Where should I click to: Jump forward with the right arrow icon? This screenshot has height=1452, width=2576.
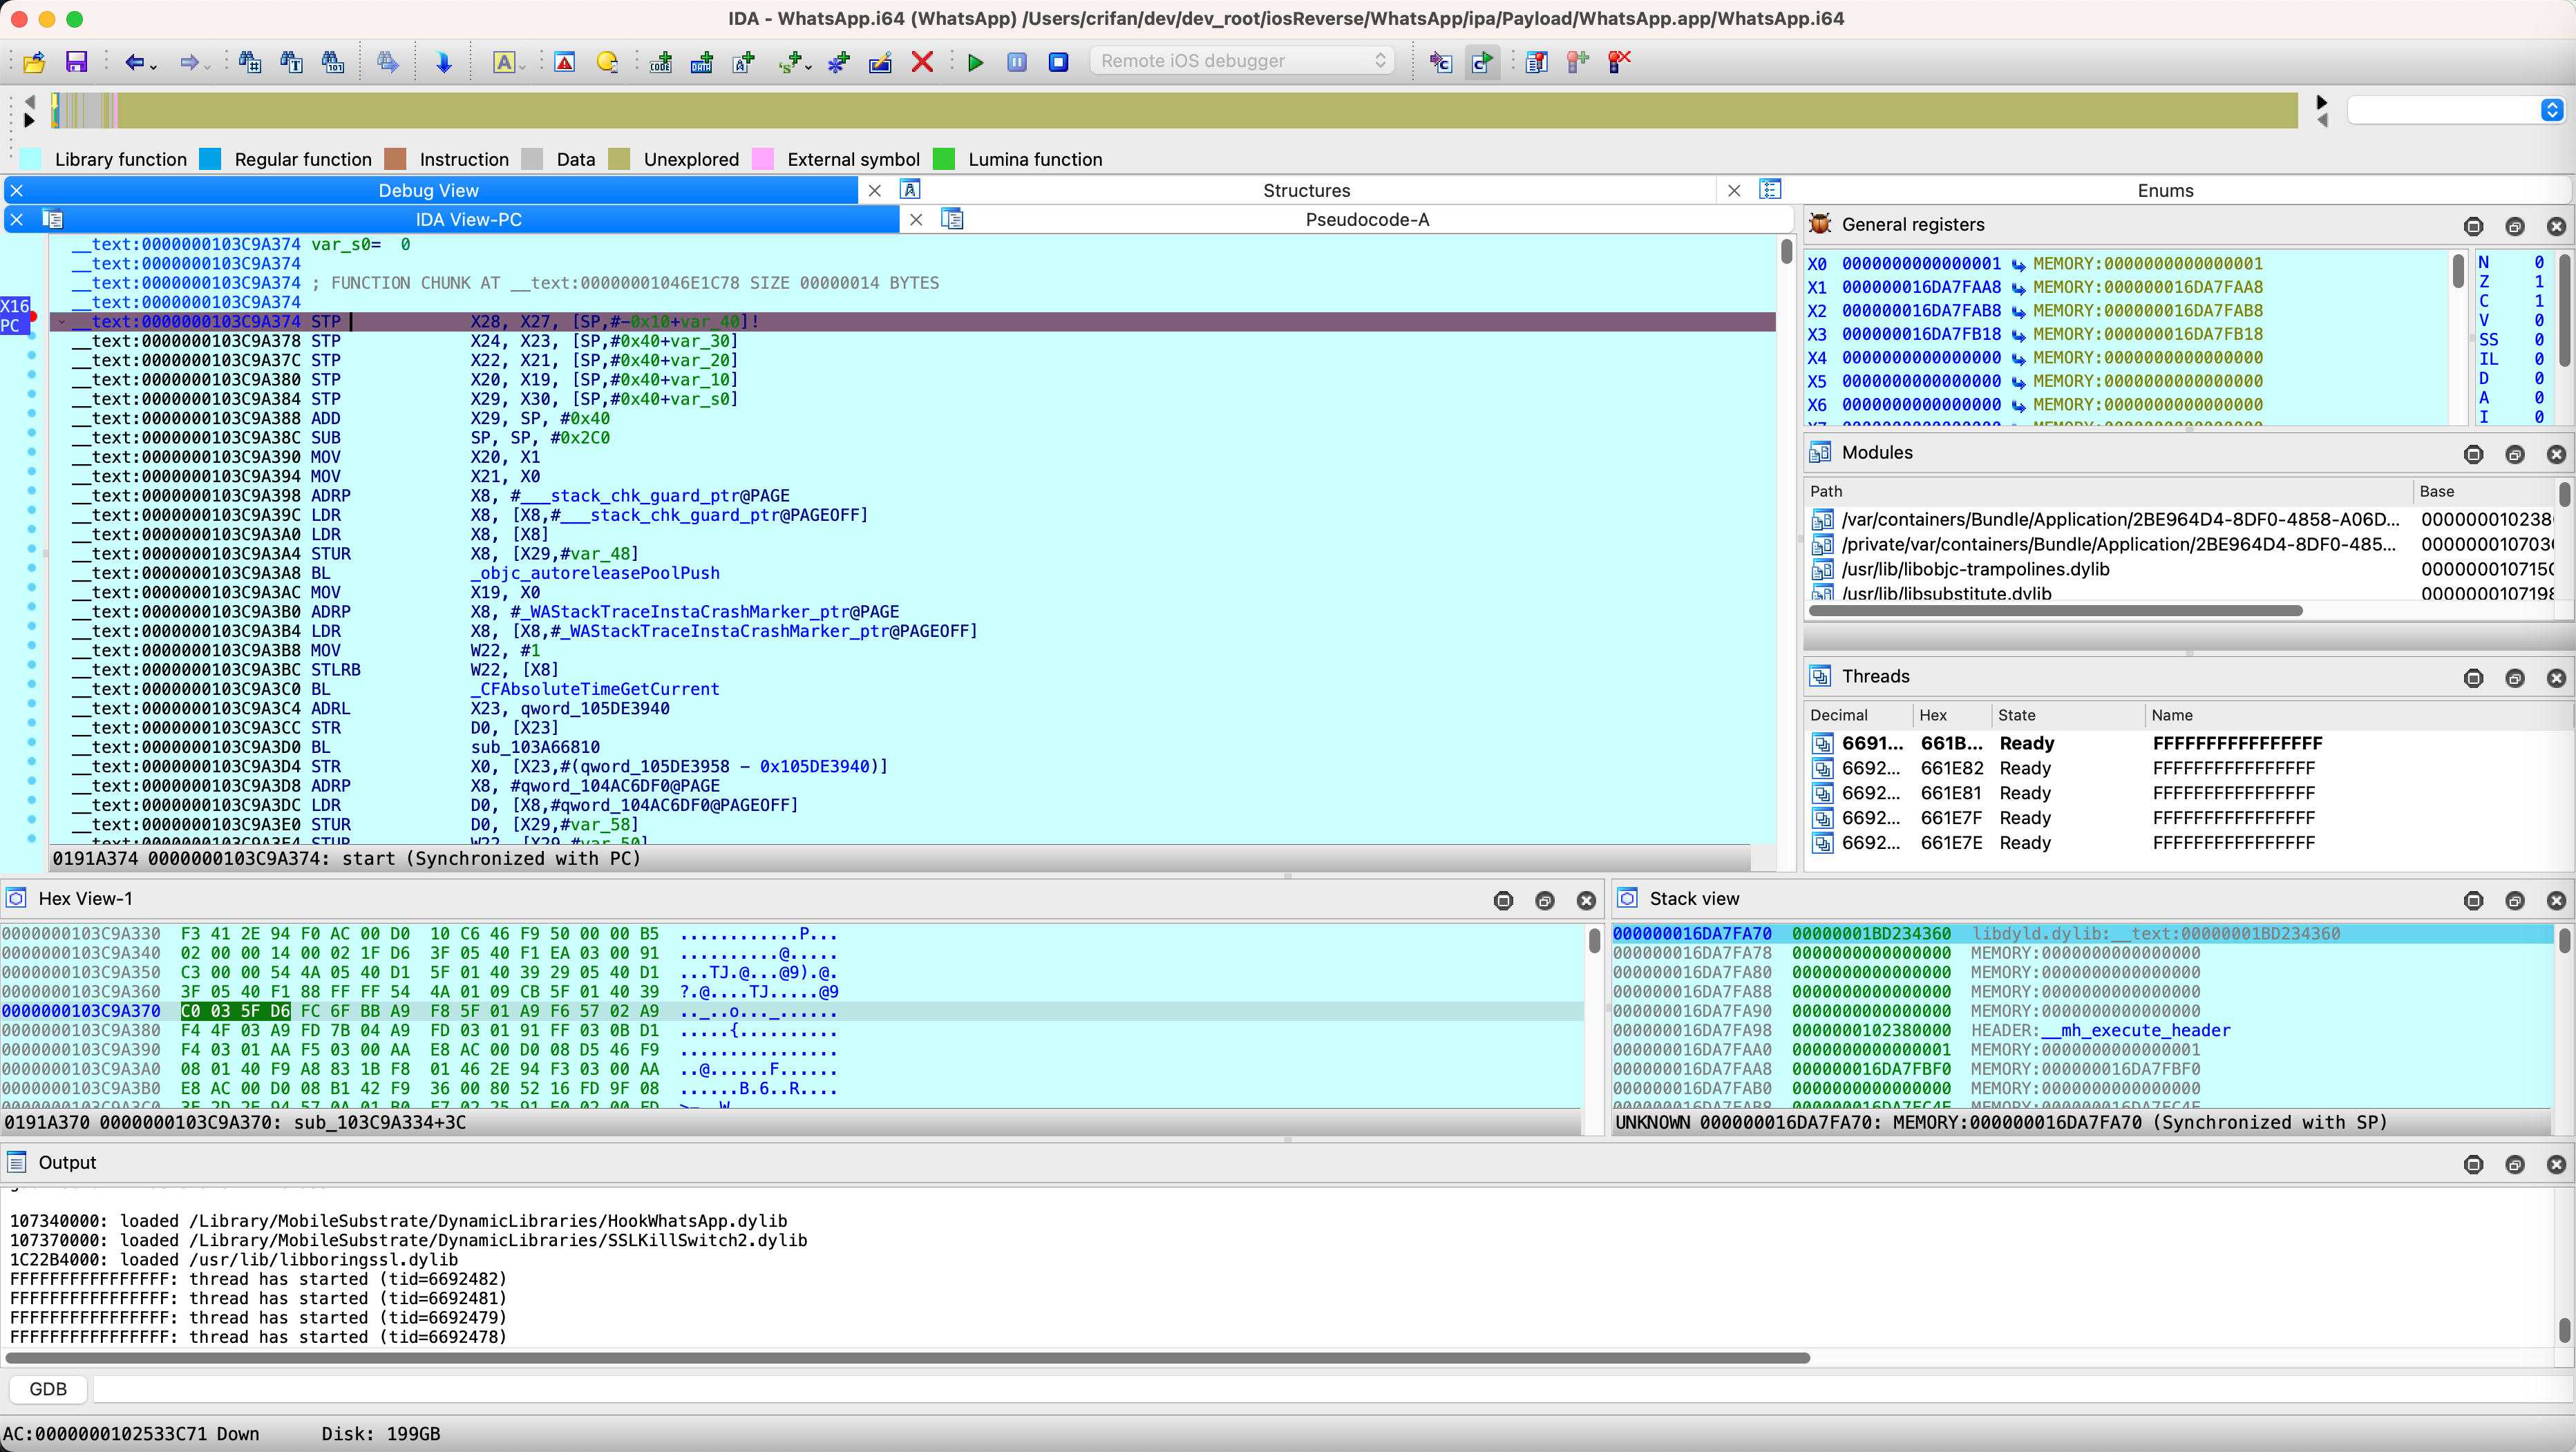[x=188, y=62]
